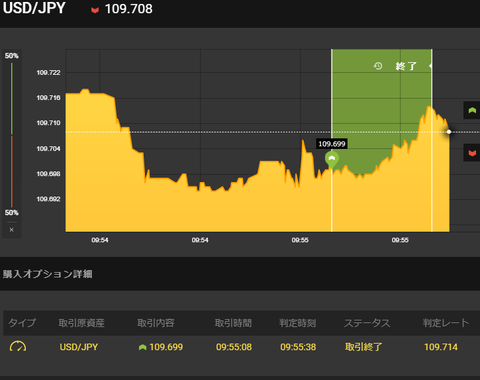Viewport: 480px width, 380px height.
Task: Click the 109.699 value in the trade row
Action: coord(166,347)
